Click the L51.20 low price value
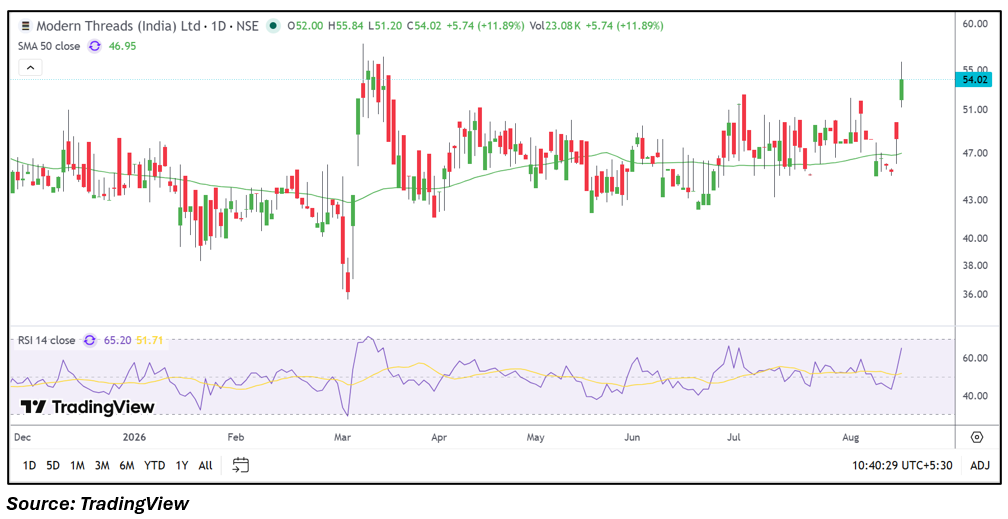Image resolution: width=1008 pixels, height=519 pixels. coord(384,26)
